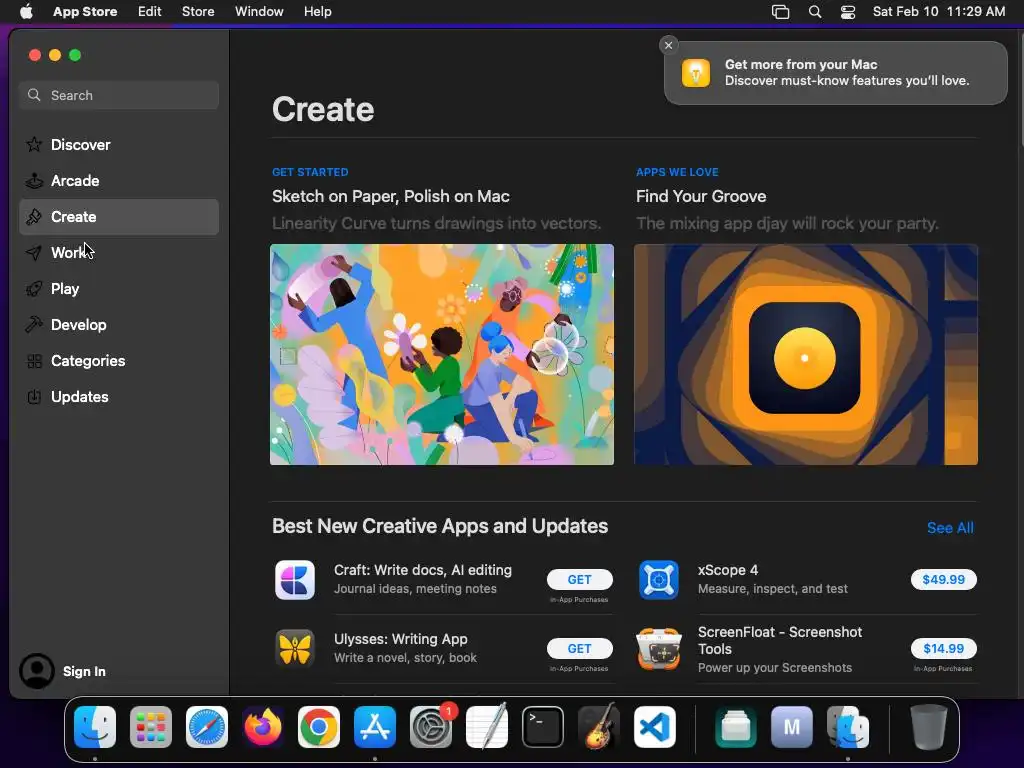Click GET for Craft app

[x=579, y=579]
